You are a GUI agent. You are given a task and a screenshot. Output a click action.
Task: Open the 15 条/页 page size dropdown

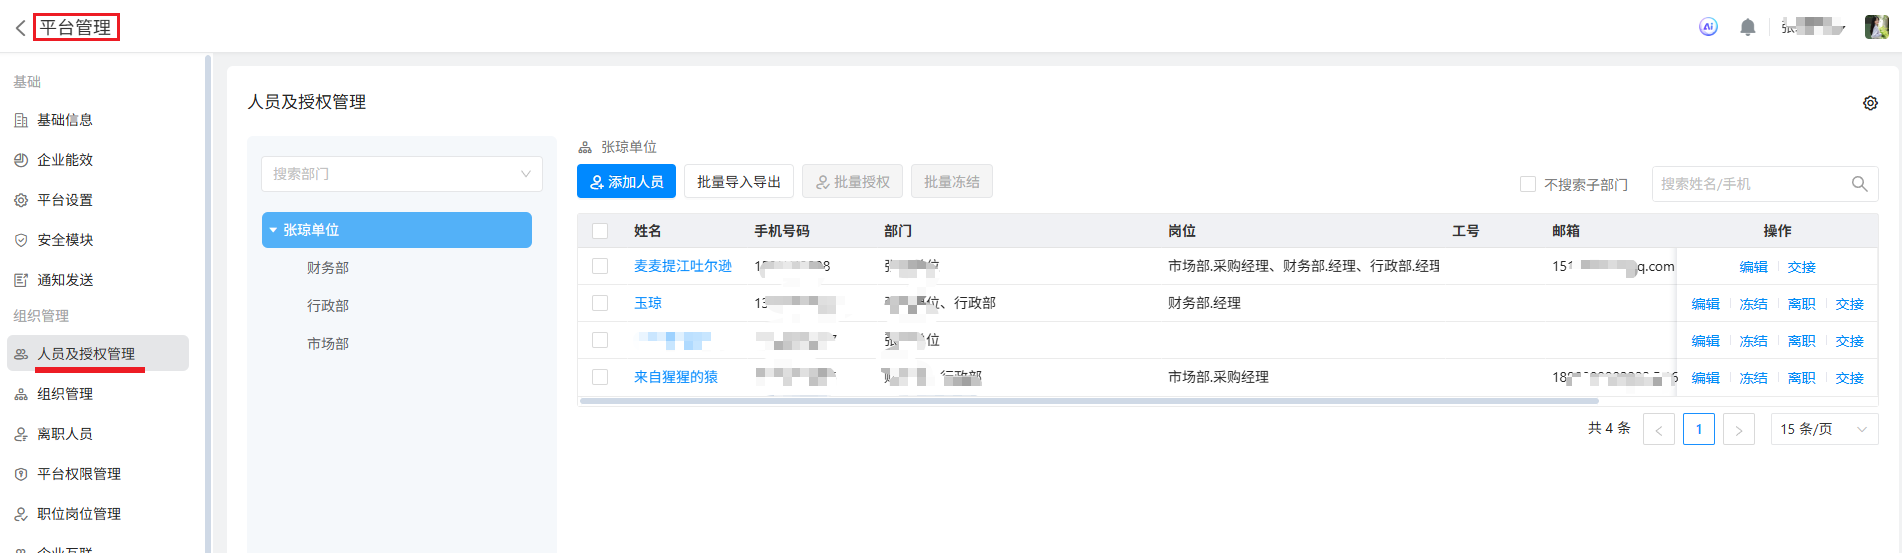pos(1823,429)
